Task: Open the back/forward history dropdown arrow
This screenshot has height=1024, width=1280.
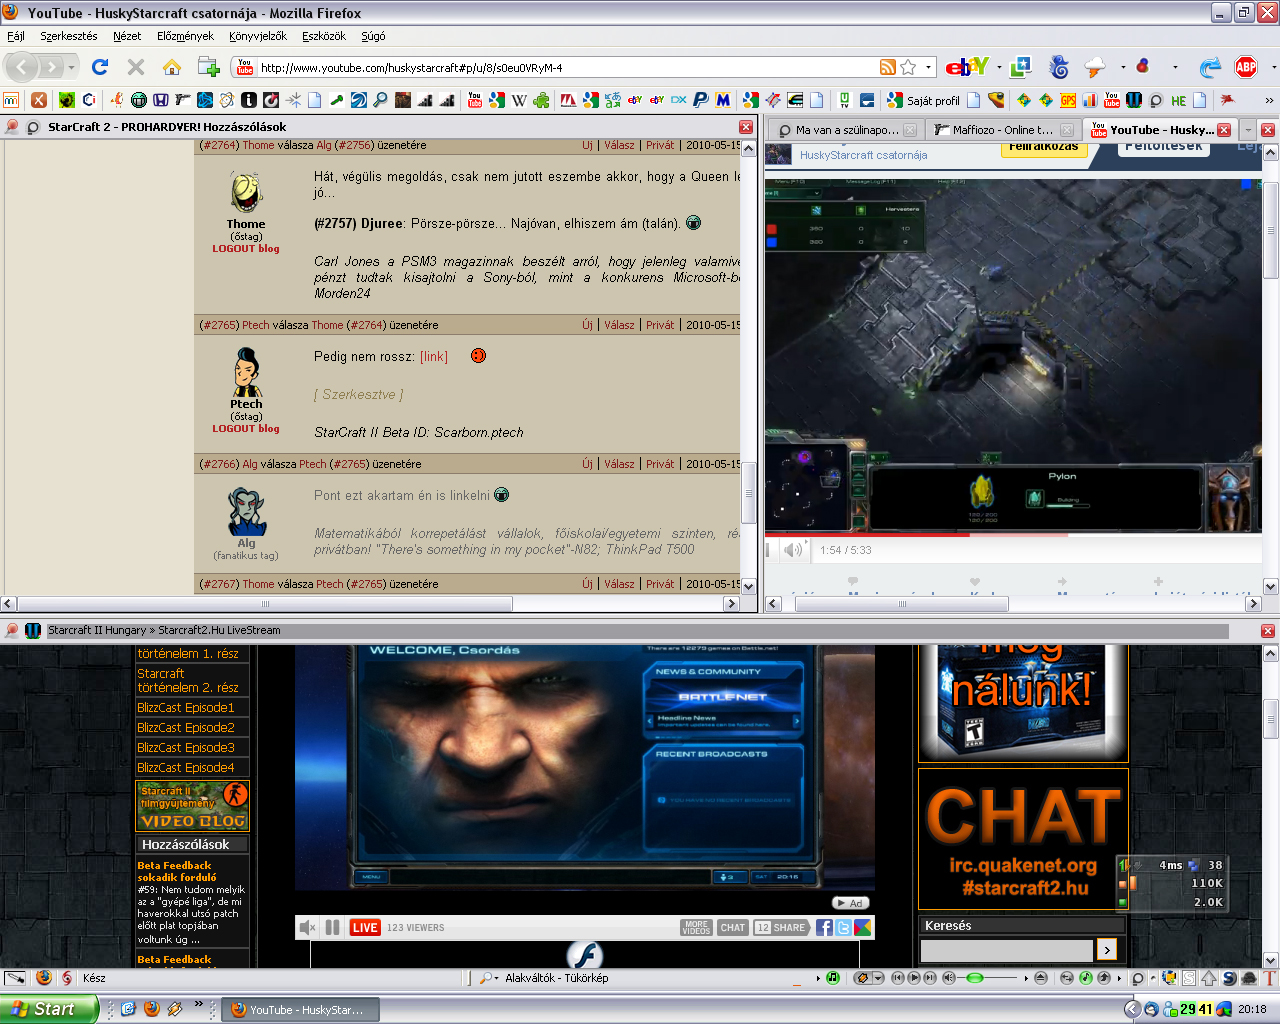Action: pos(71,67)
